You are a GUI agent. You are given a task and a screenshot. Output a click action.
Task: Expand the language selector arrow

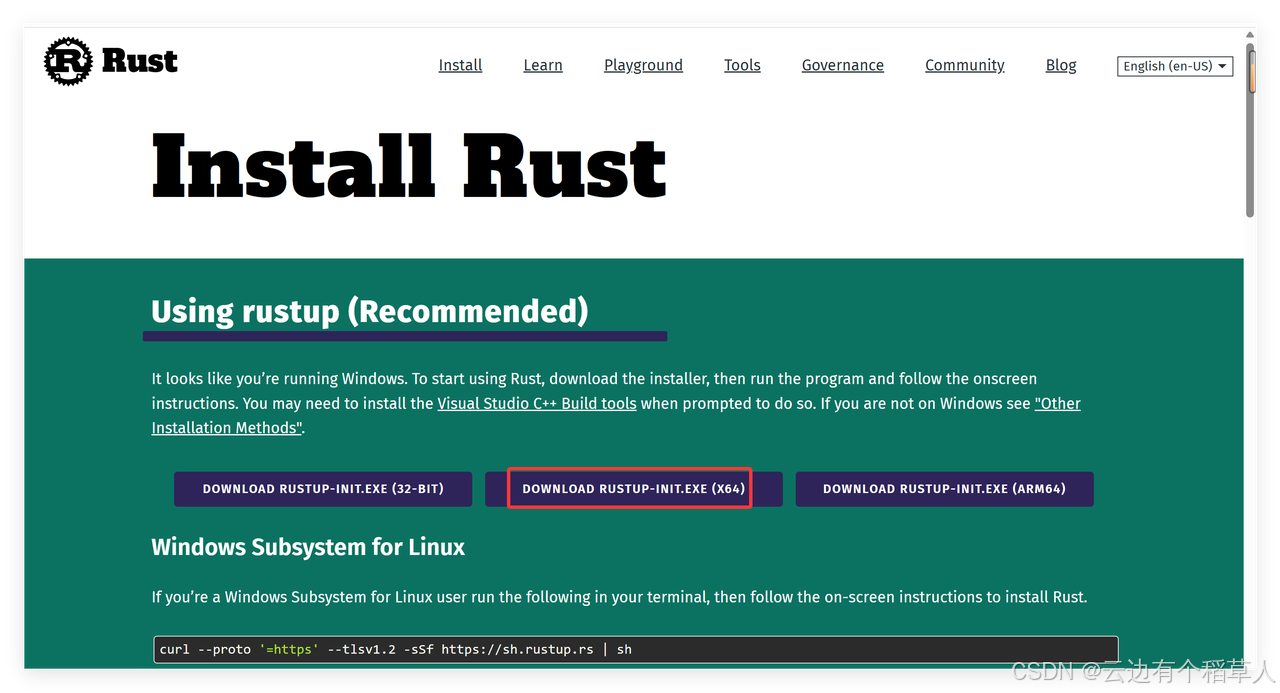[1224, 66]
